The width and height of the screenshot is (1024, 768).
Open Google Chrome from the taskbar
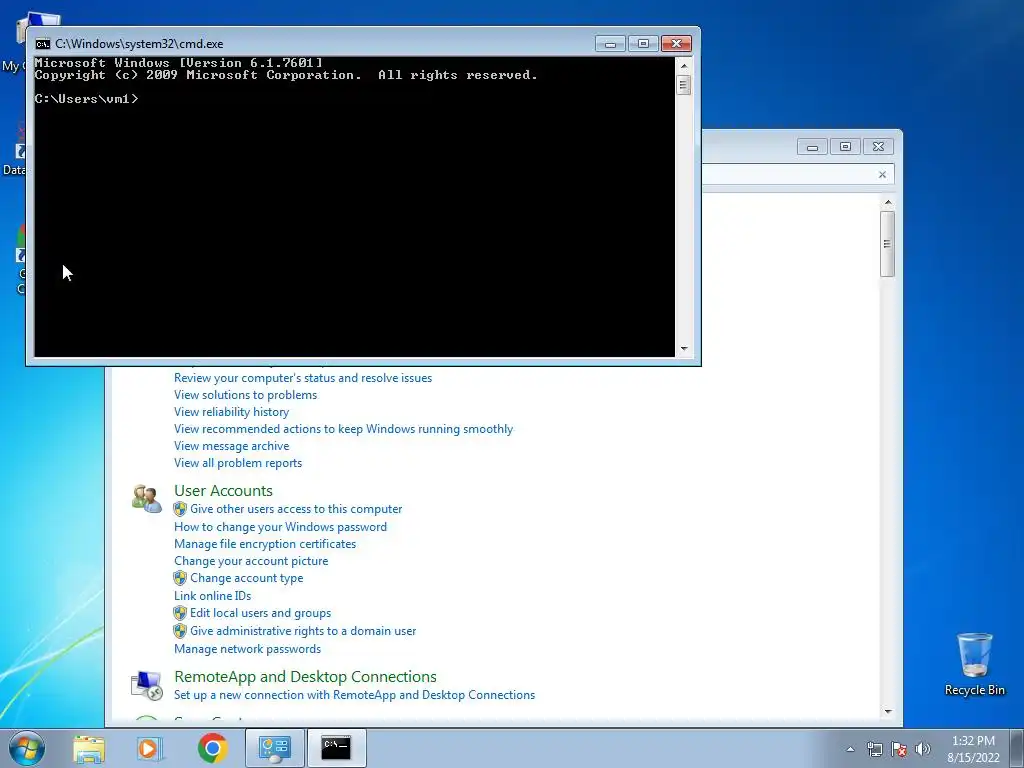[212, 748]
